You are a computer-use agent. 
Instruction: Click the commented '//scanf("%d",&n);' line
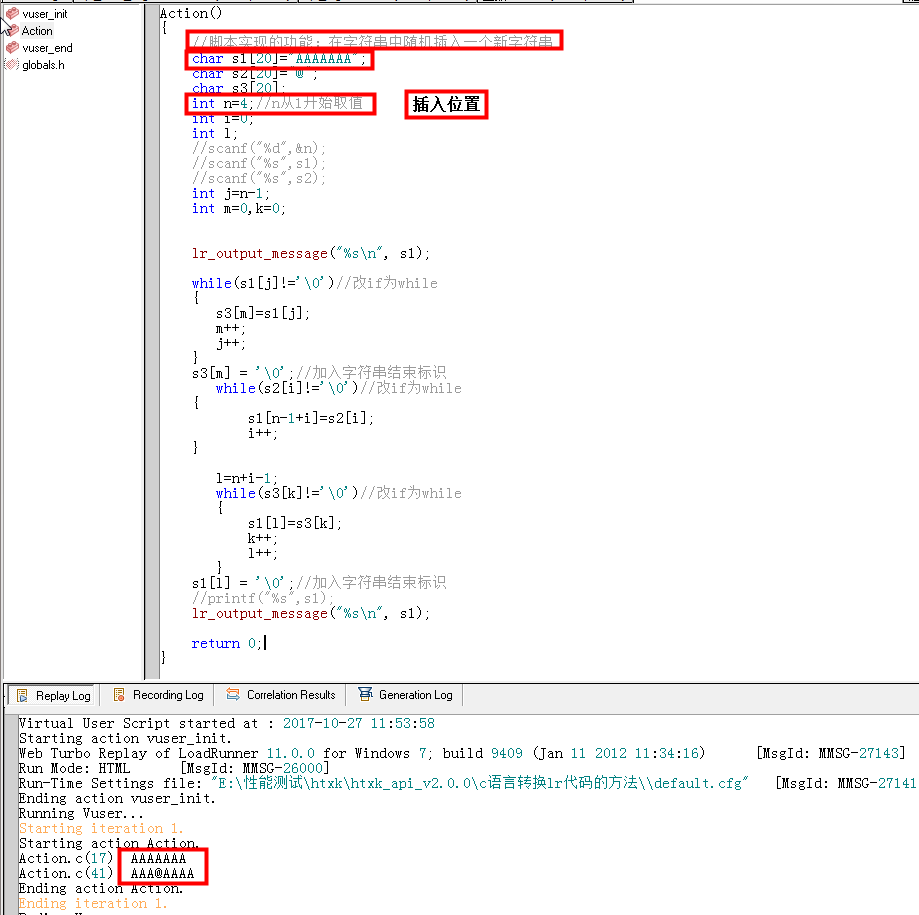(258, 148)
